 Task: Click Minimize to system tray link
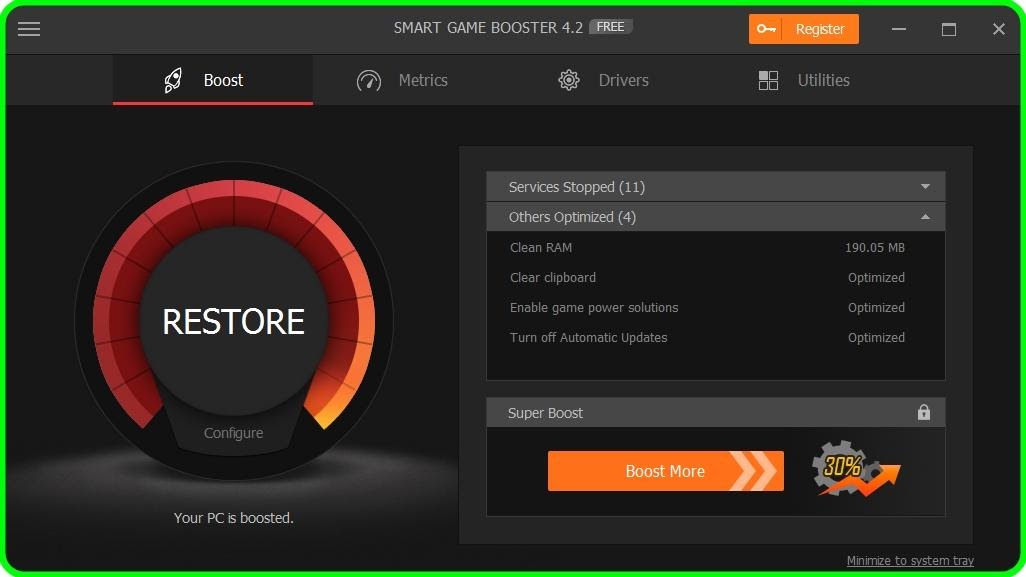point(910,561)
